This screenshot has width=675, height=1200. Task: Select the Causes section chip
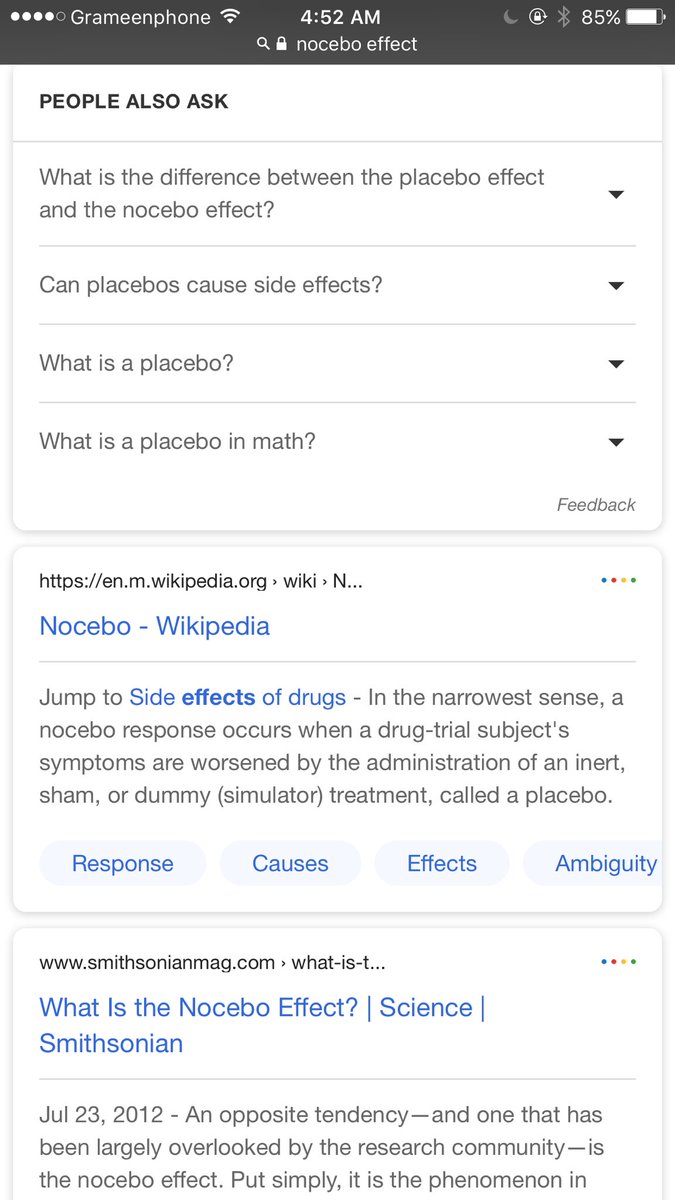point(290,863)
